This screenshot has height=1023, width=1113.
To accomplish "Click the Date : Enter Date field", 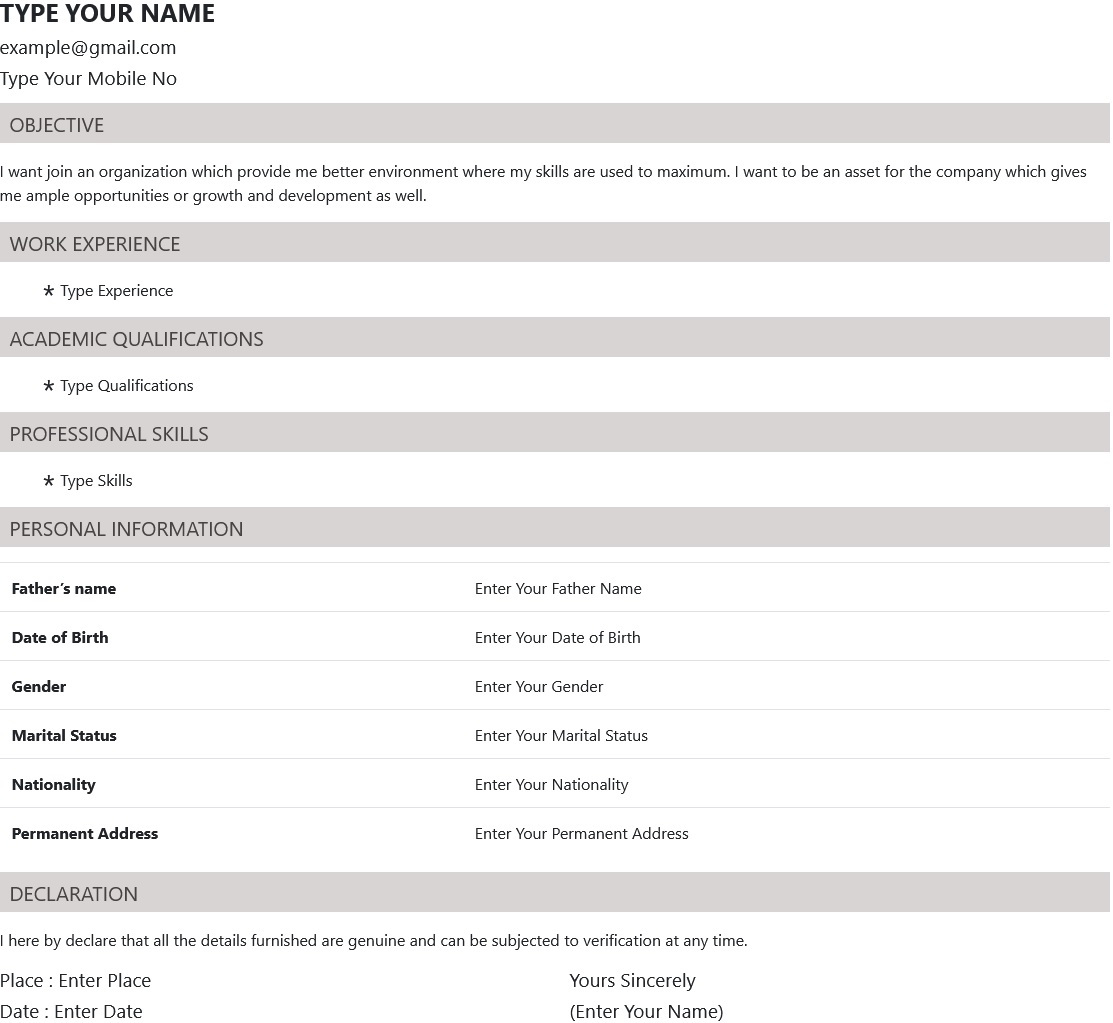I will click(x=71, y=1011).
